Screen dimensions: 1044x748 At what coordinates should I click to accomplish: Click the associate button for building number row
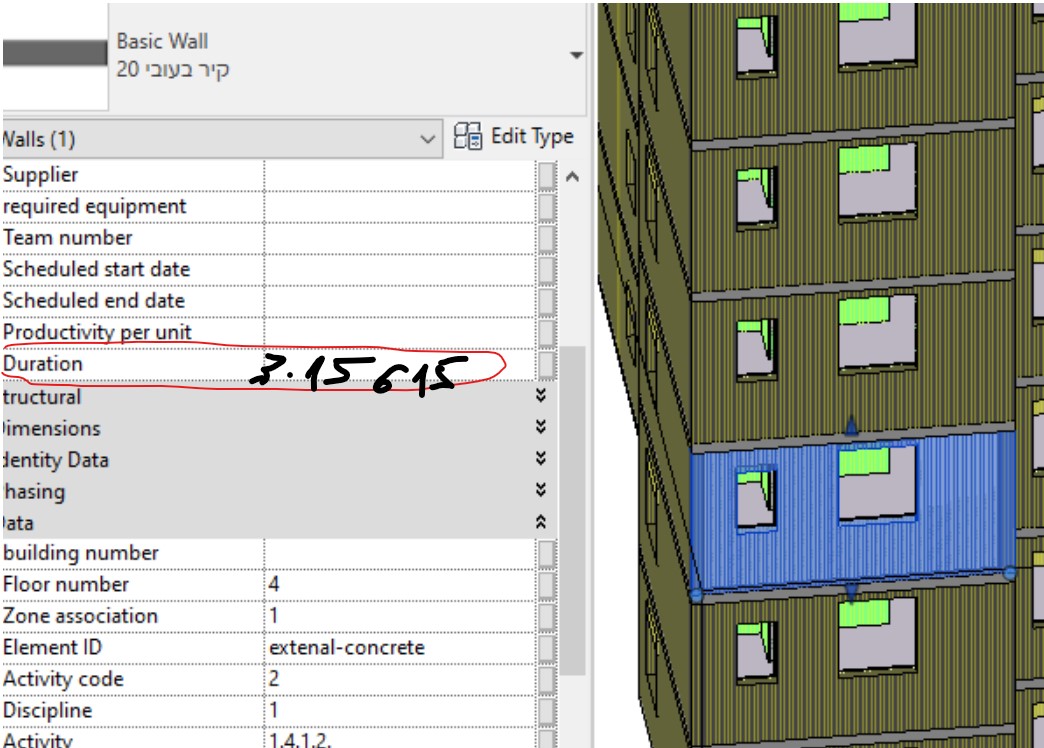pos(547,554)
